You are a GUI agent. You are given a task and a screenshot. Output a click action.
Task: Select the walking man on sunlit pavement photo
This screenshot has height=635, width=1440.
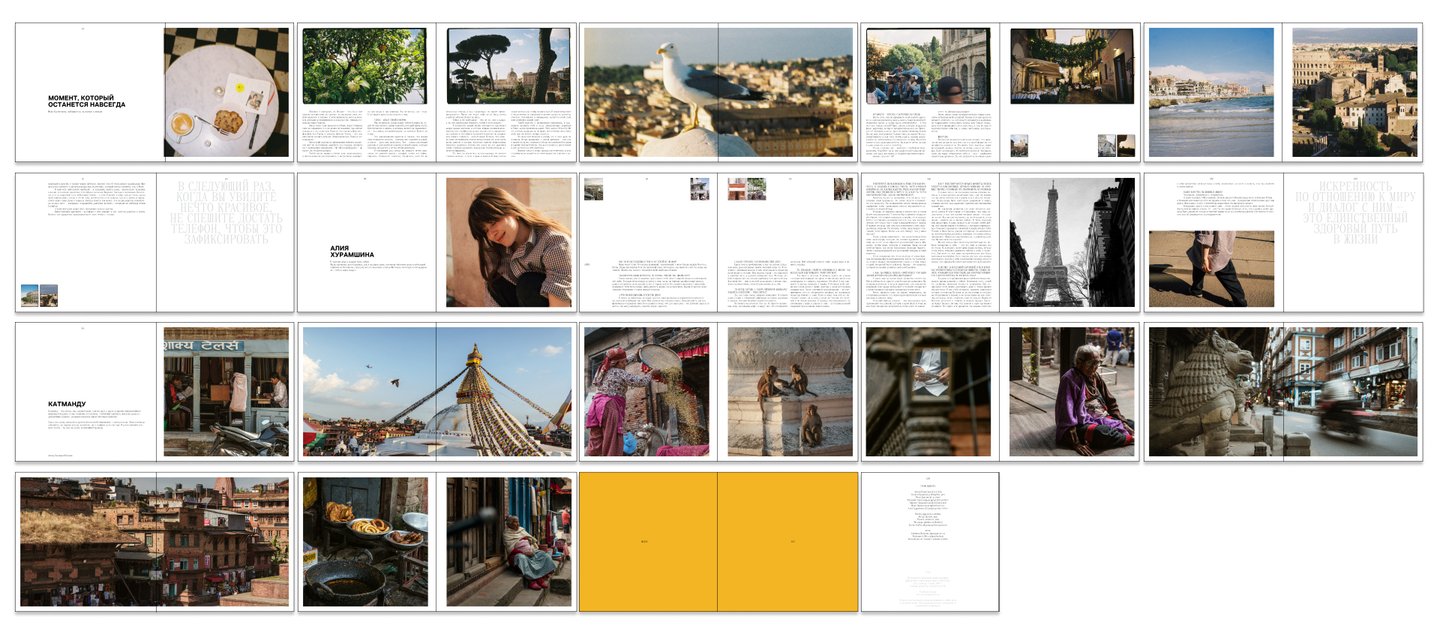pos(1211,268)
